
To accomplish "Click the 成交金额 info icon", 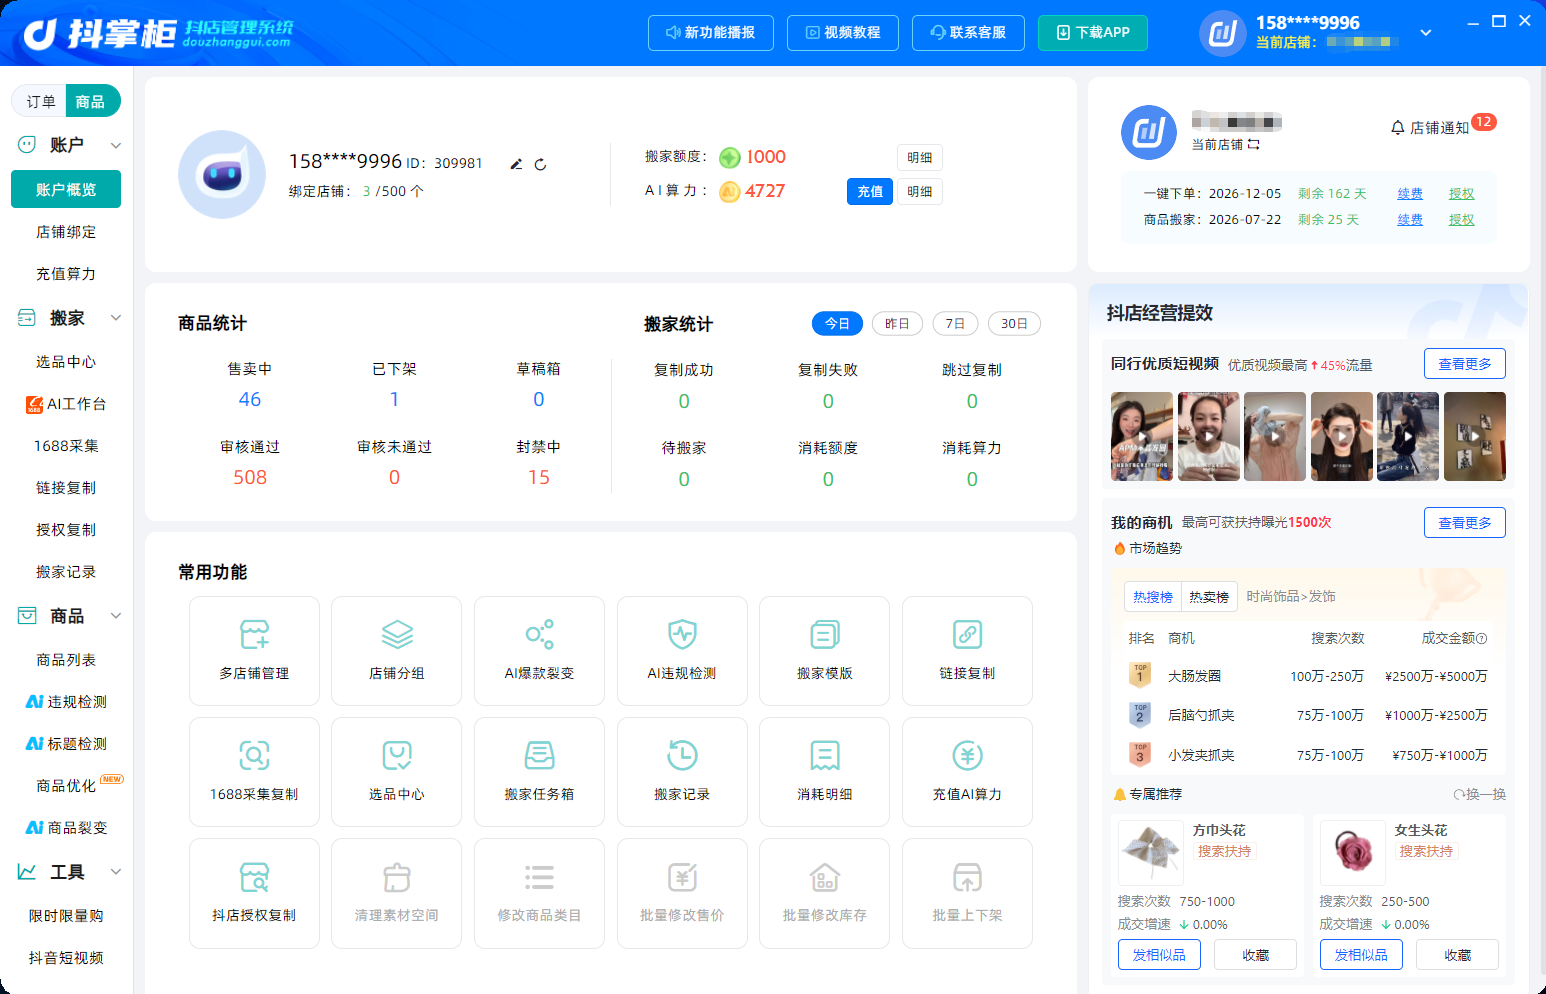I will tap(1482, 638).
